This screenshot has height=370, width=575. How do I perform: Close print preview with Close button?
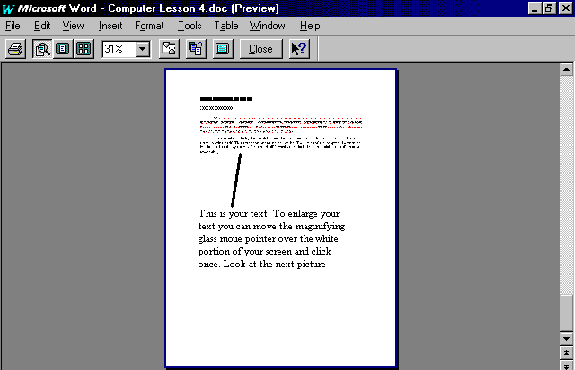261,49
